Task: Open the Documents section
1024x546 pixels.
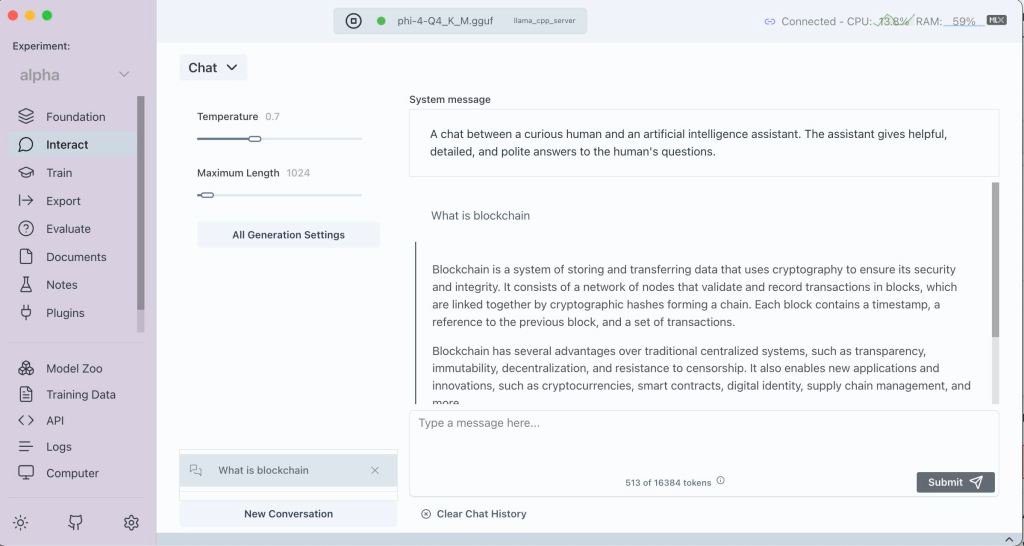Action: [x=72, y=257]
